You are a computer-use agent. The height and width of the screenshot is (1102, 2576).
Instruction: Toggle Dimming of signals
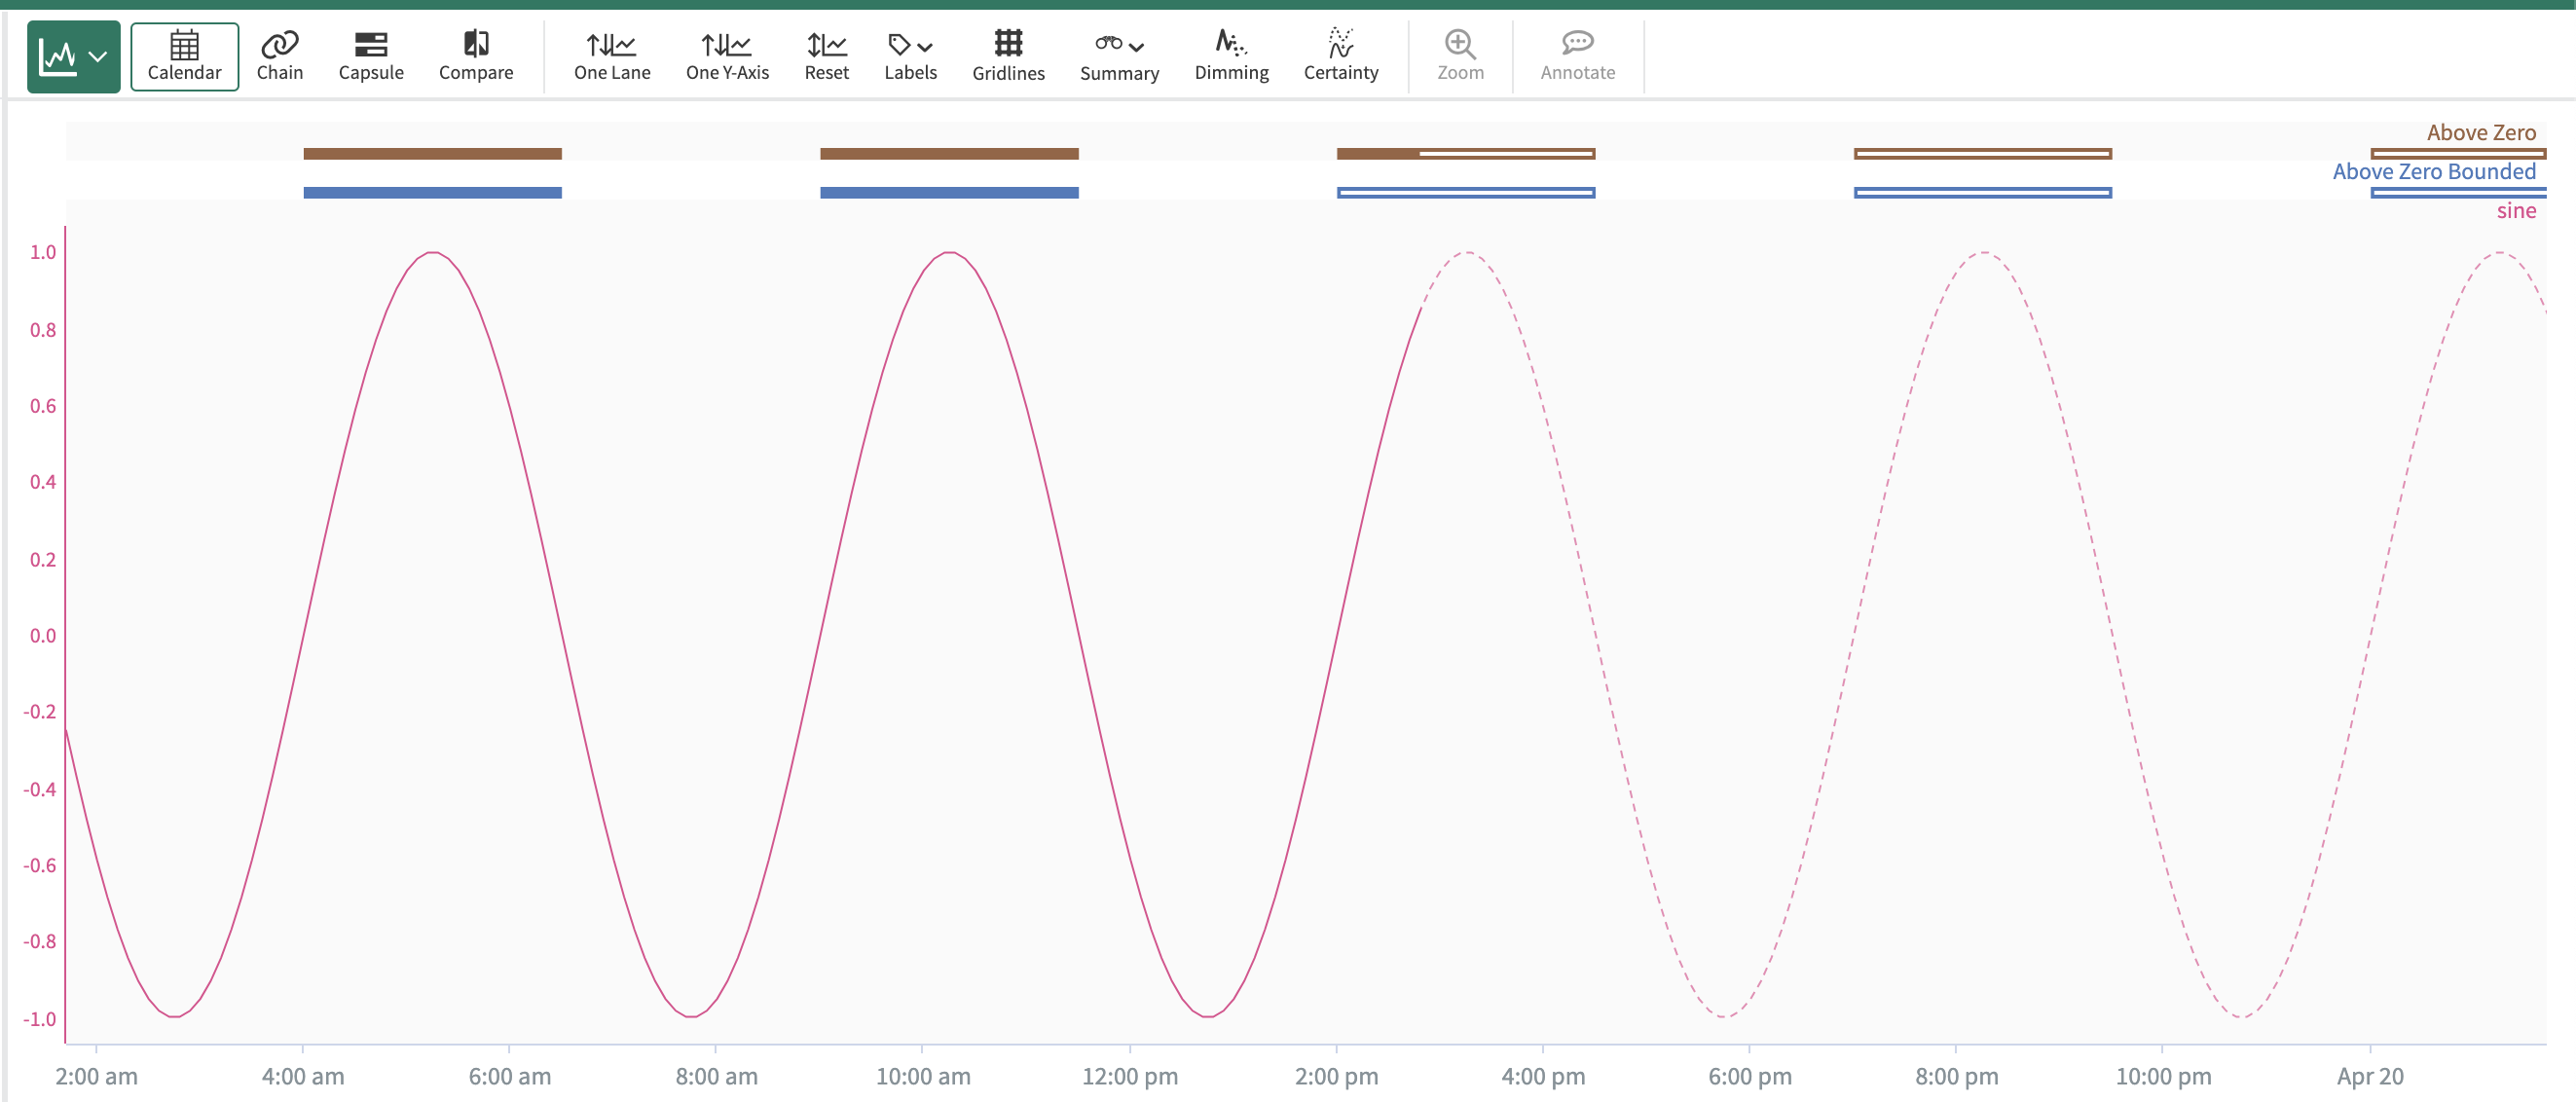tap(1231, 57)
